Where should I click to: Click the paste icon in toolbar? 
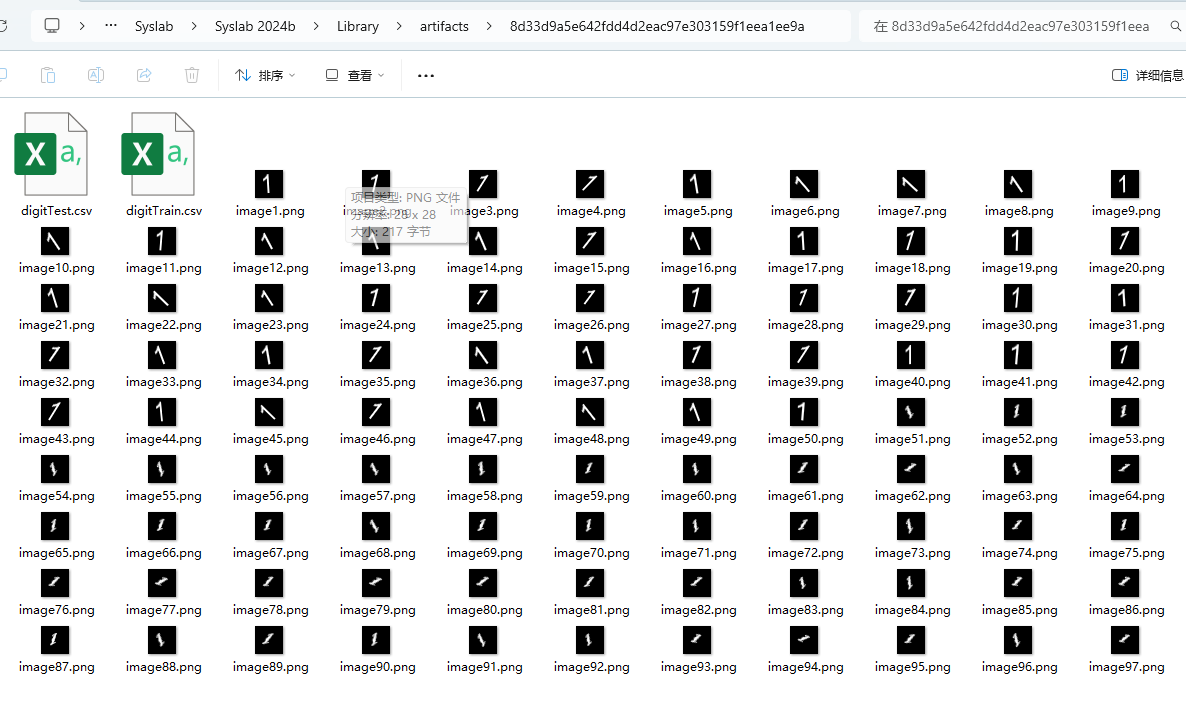click(x=48, y=75)
